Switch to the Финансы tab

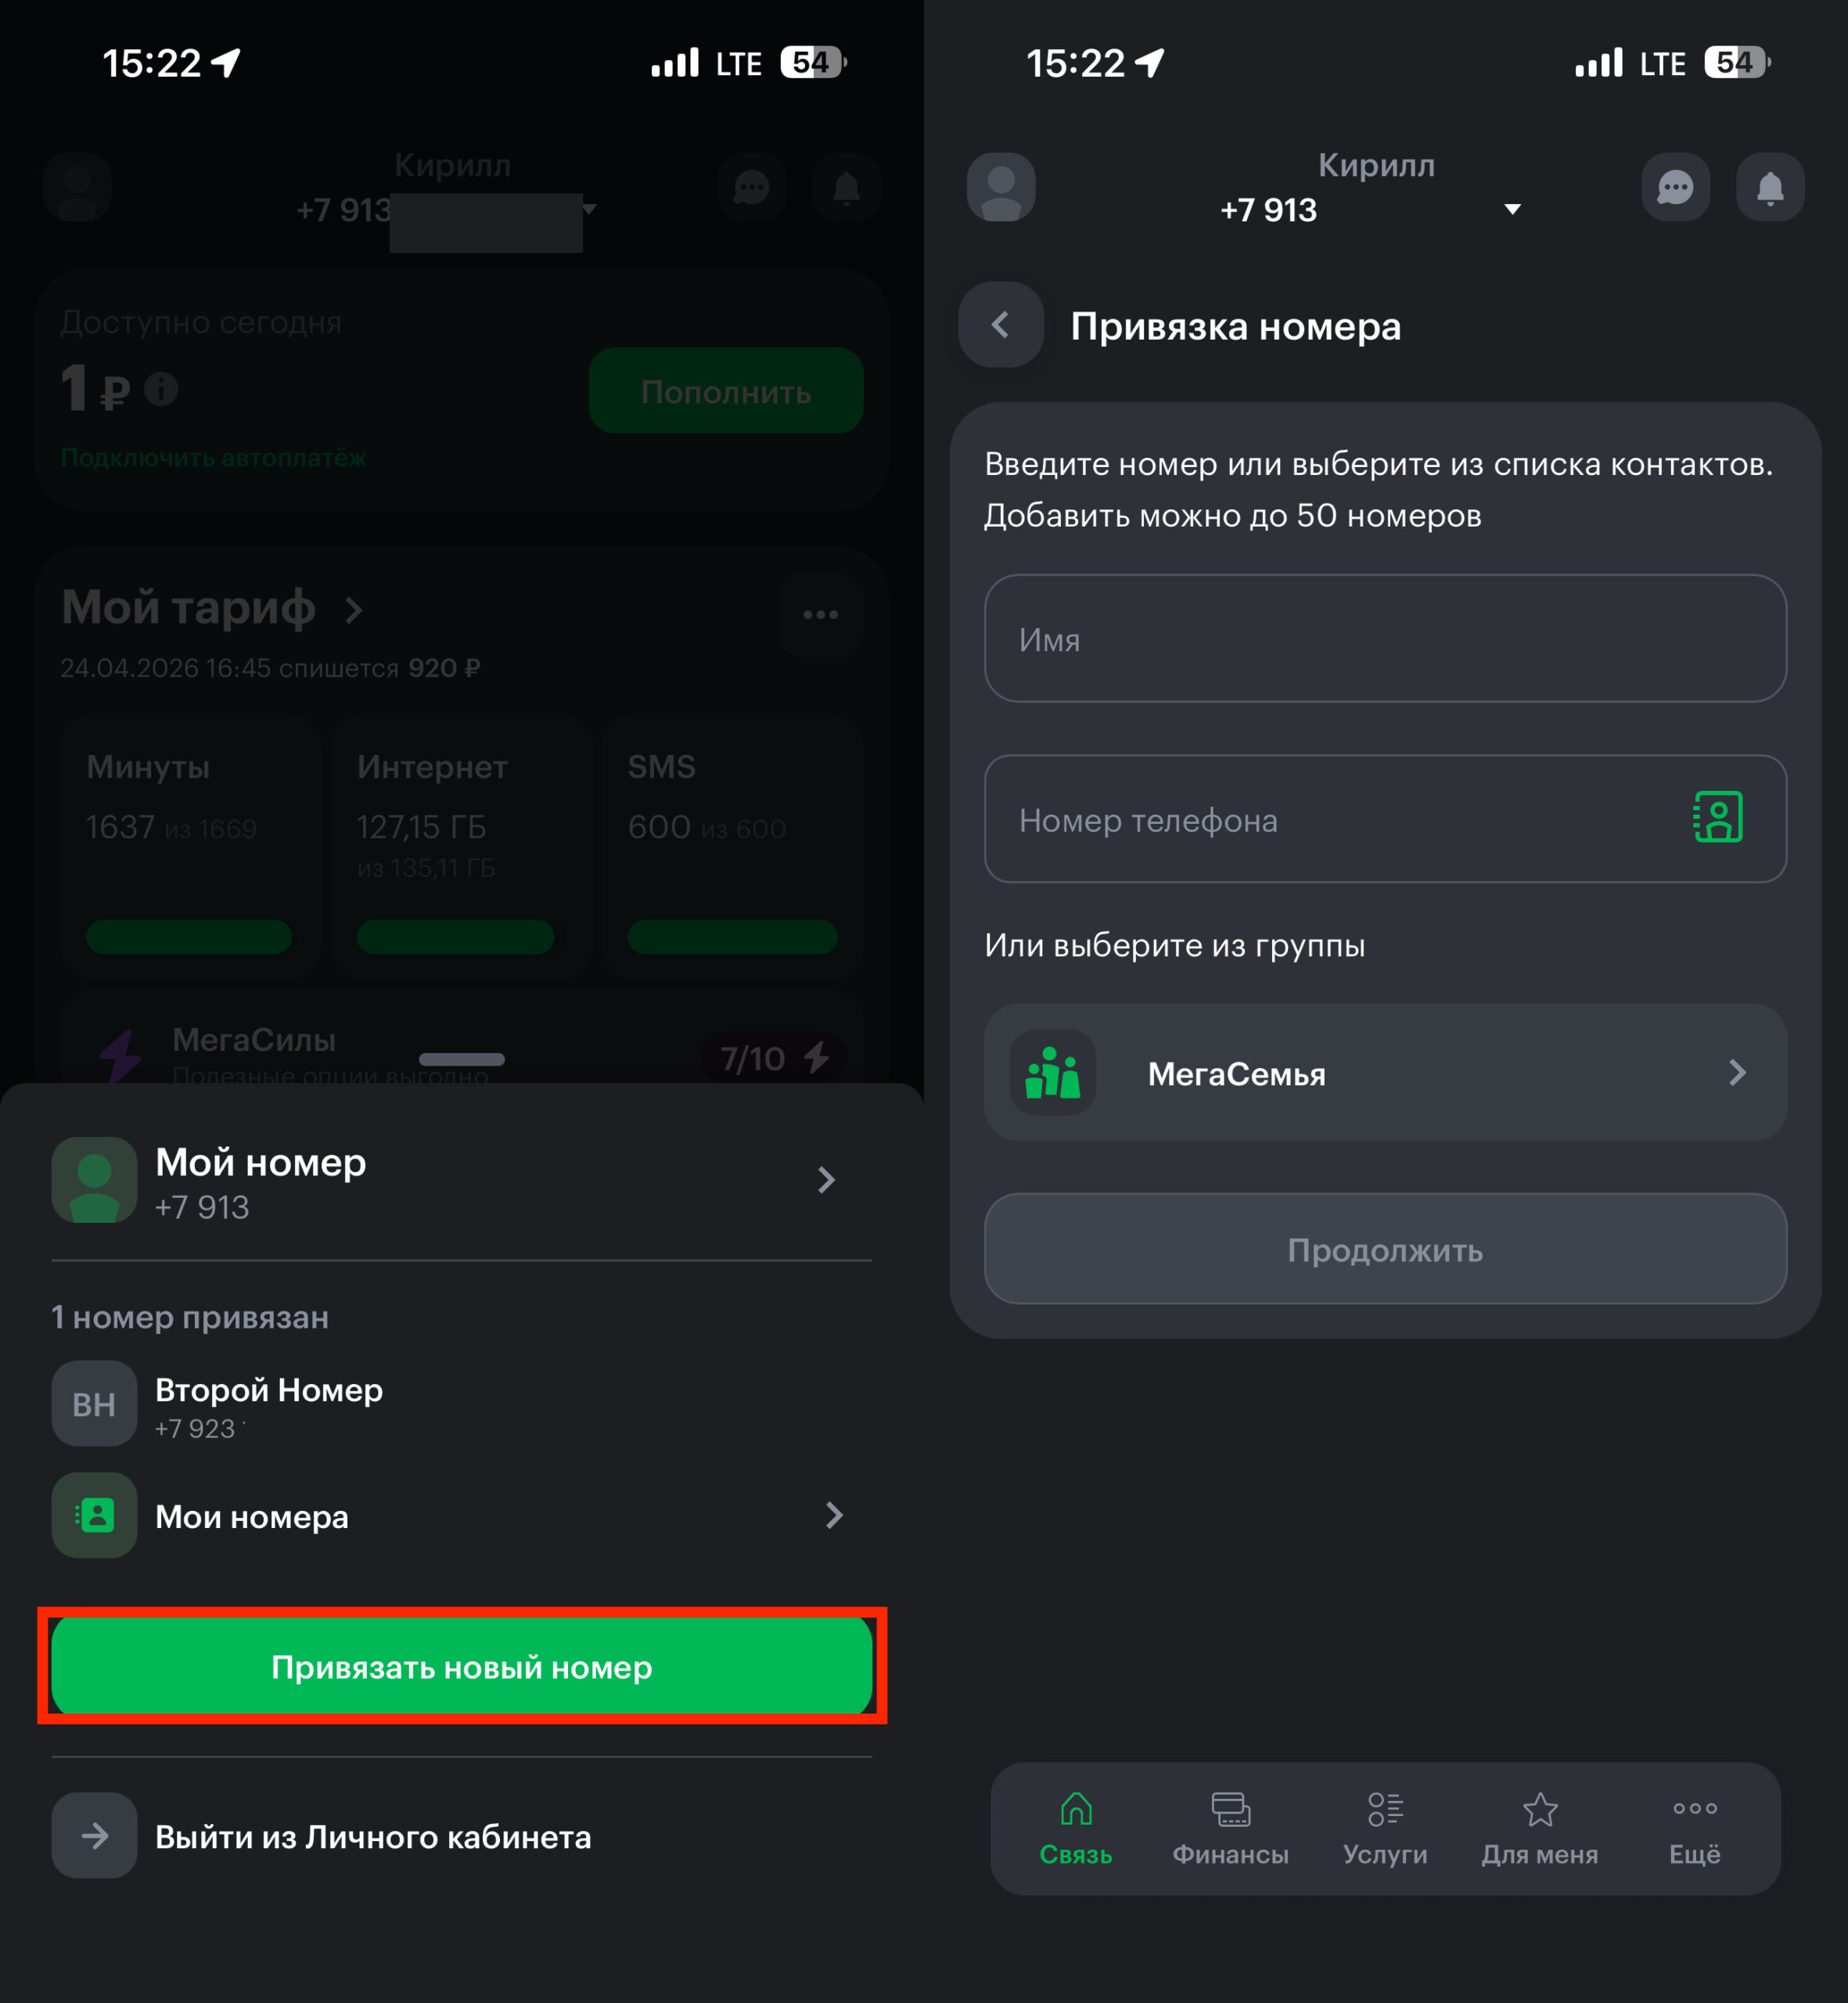tap(1230, 1828)
